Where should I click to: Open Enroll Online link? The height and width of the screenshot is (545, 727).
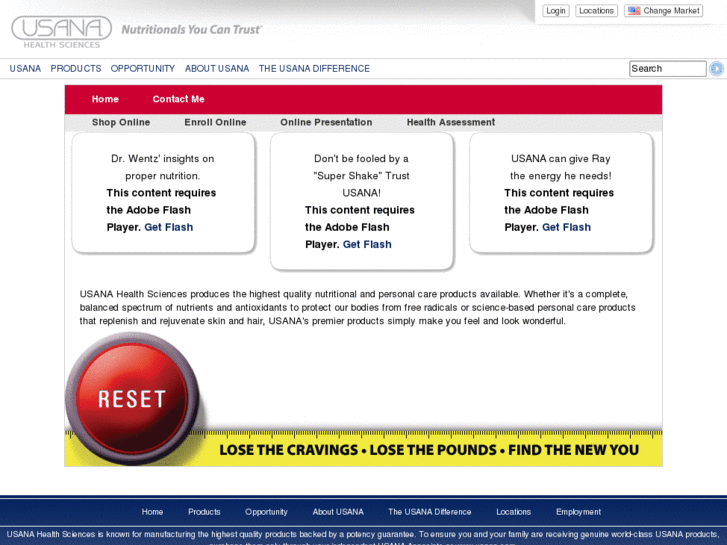tap(215, 122)
